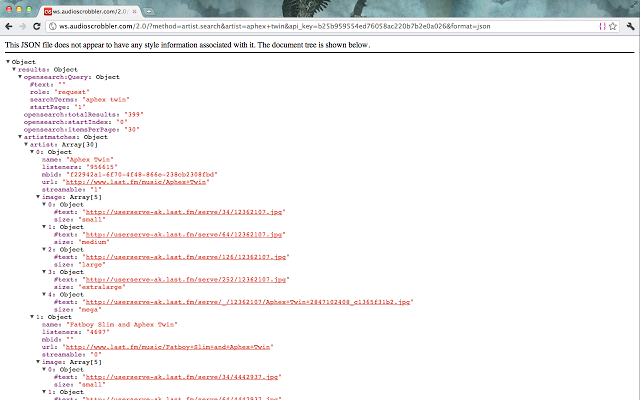
Task: Collapse image Array[5] under Aphex Twin
Action: [x=38, y=197]
